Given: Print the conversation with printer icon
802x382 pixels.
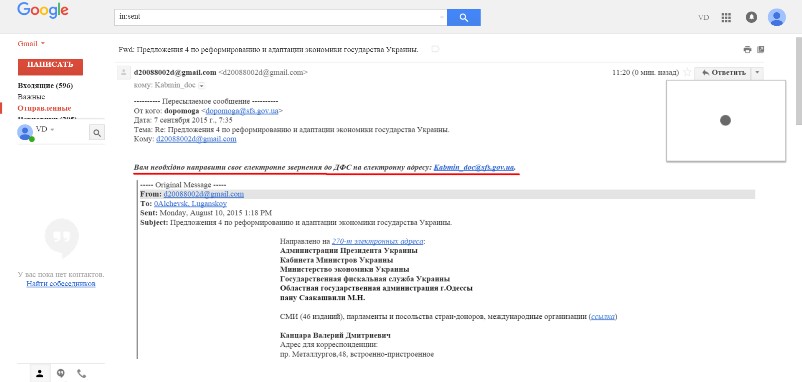Looking at the screenshot, I should pyautogui.click(x=747, y=50).
